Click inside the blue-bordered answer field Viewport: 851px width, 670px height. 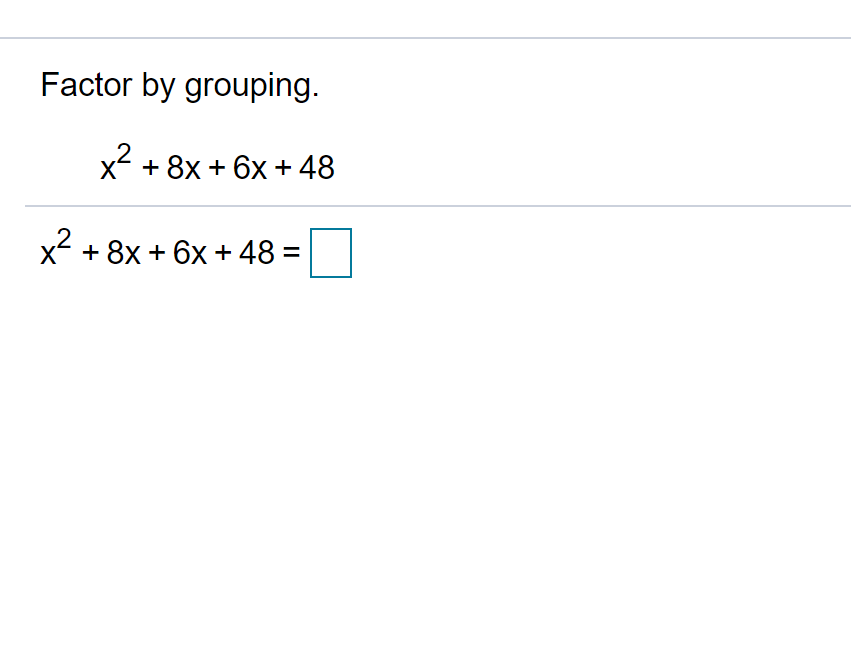(330, 253)
